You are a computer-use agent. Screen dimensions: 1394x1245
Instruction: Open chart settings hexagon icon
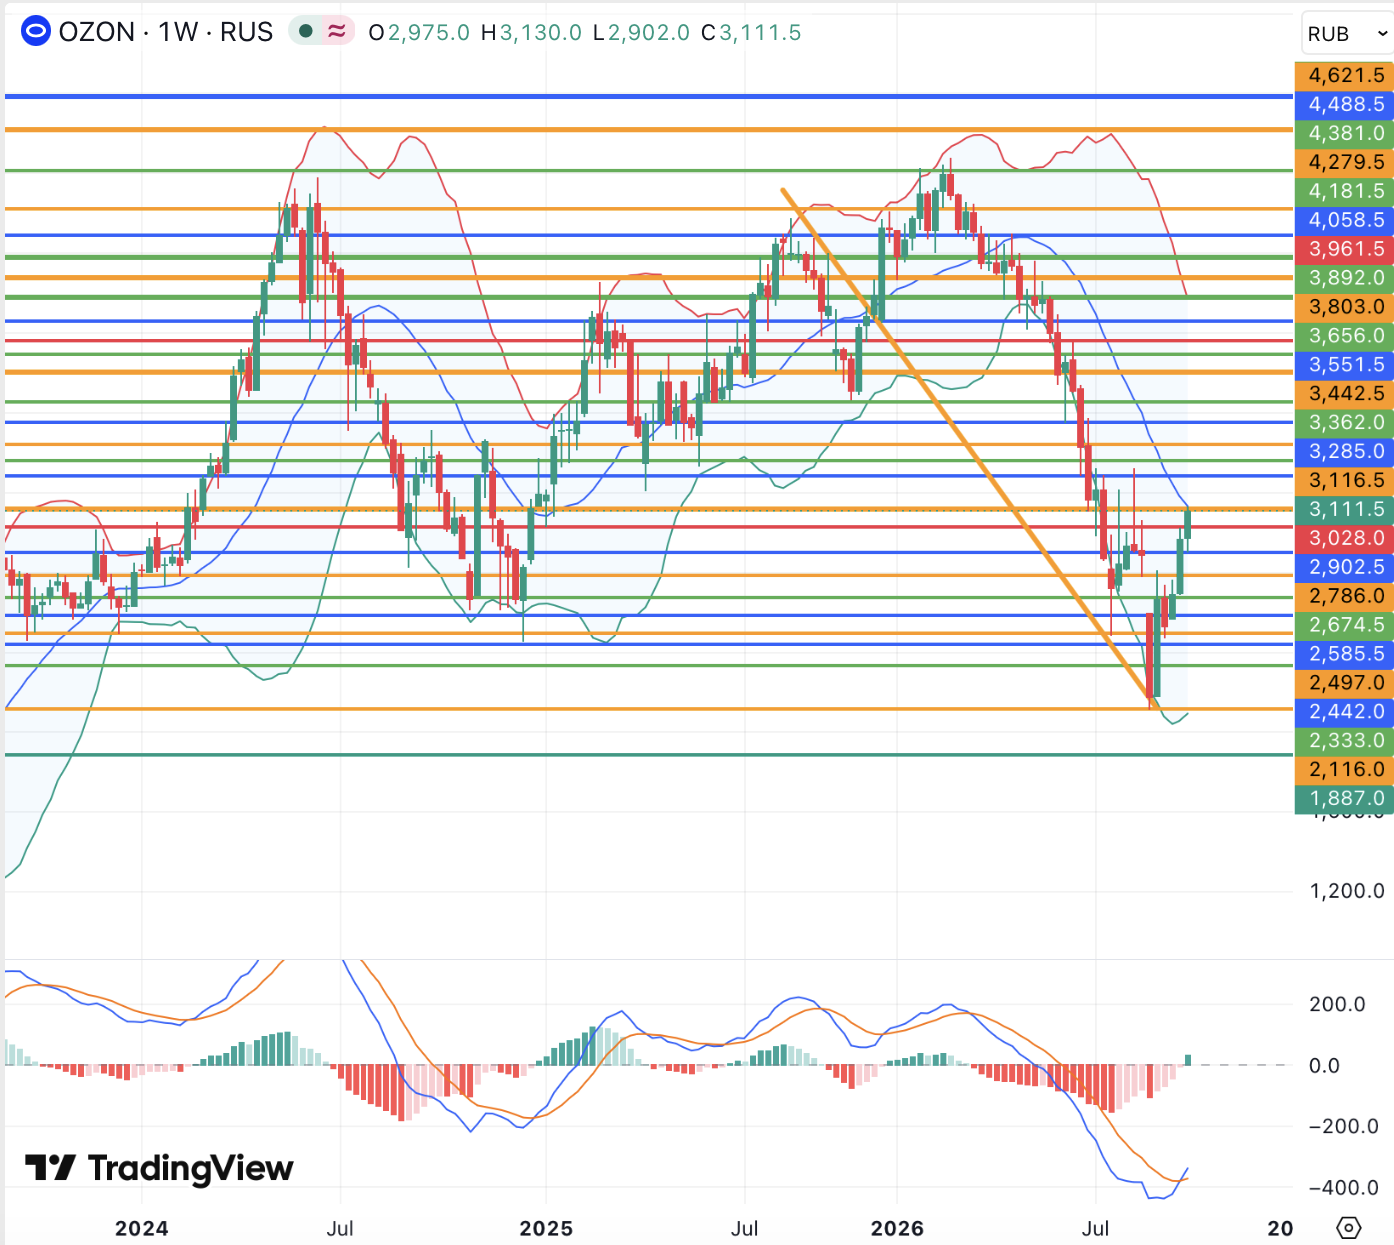(x=1348, y=1227)
